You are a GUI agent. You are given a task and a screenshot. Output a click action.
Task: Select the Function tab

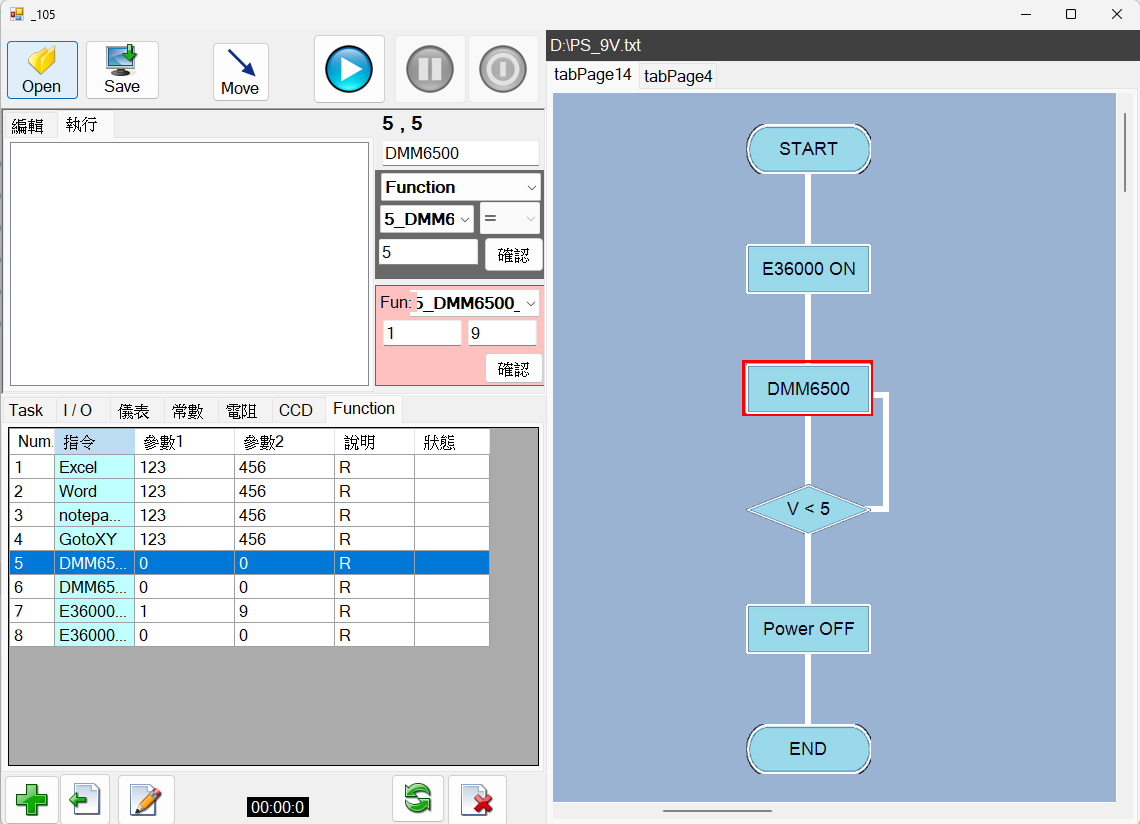pyautogui.click(x=364, y=409)
